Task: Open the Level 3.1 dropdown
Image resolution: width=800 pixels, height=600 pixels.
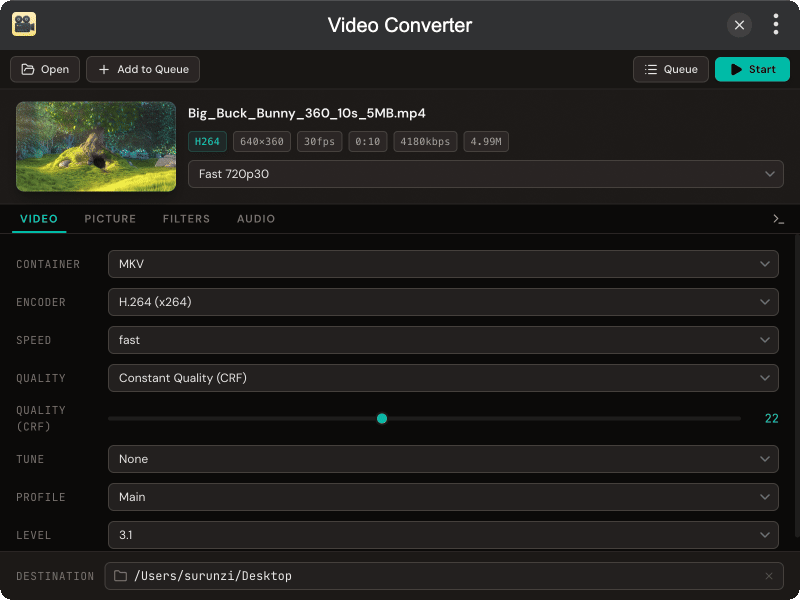Action: pos(443,535)
